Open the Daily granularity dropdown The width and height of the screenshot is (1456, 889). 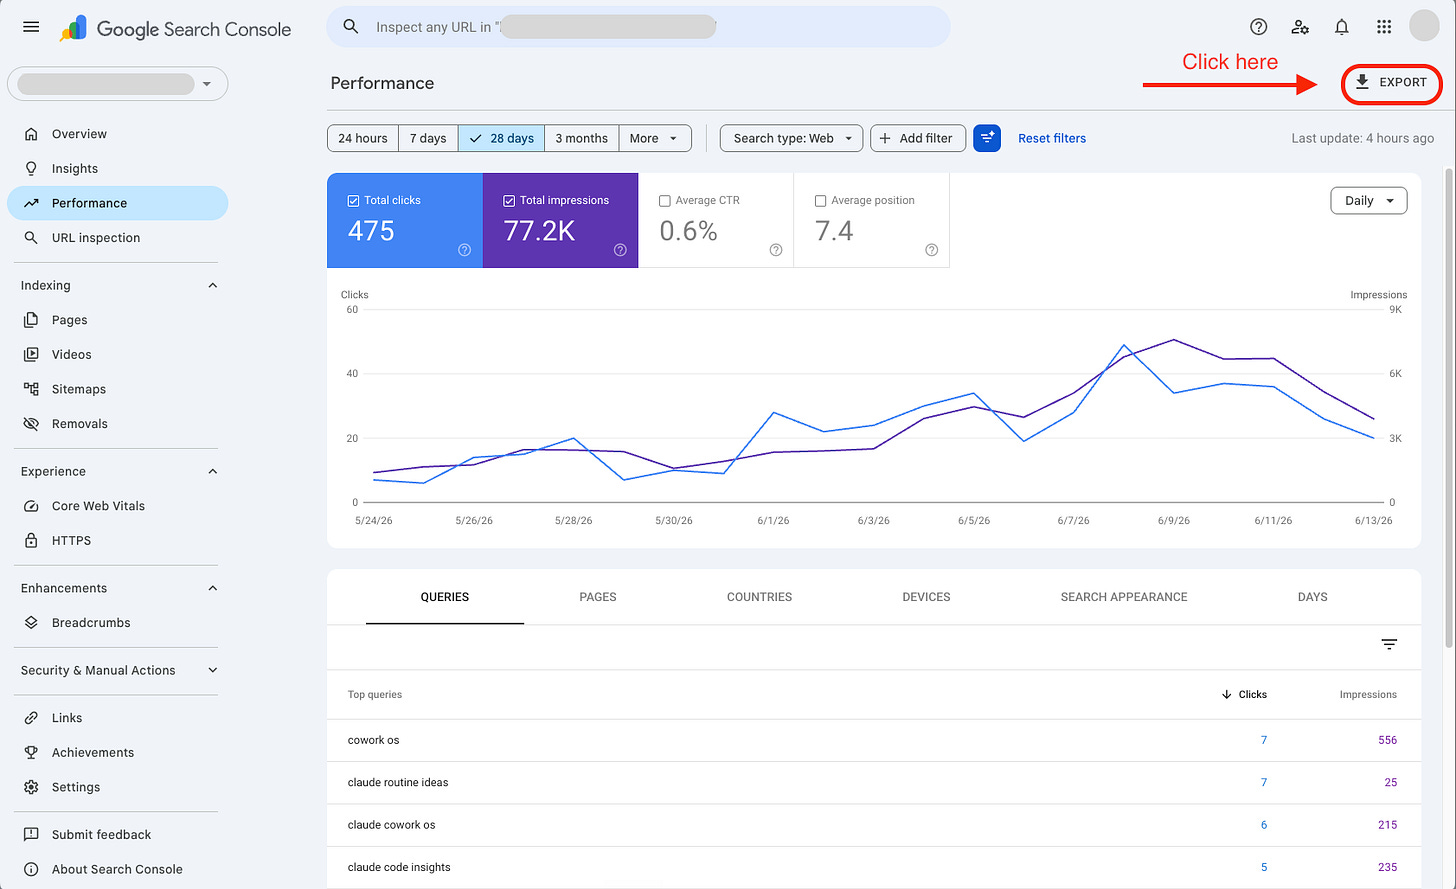(1369, 201)
